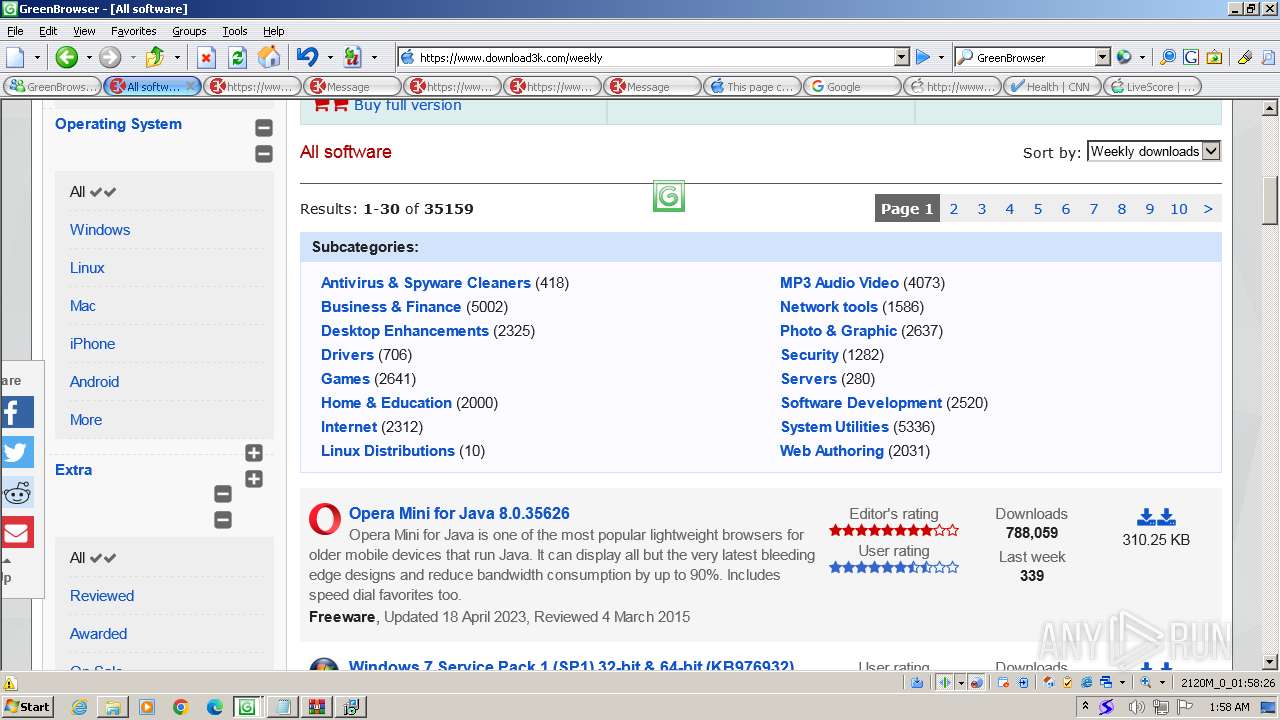
Task: Open the search engine box dropdown arrow
Action: 1102,57
